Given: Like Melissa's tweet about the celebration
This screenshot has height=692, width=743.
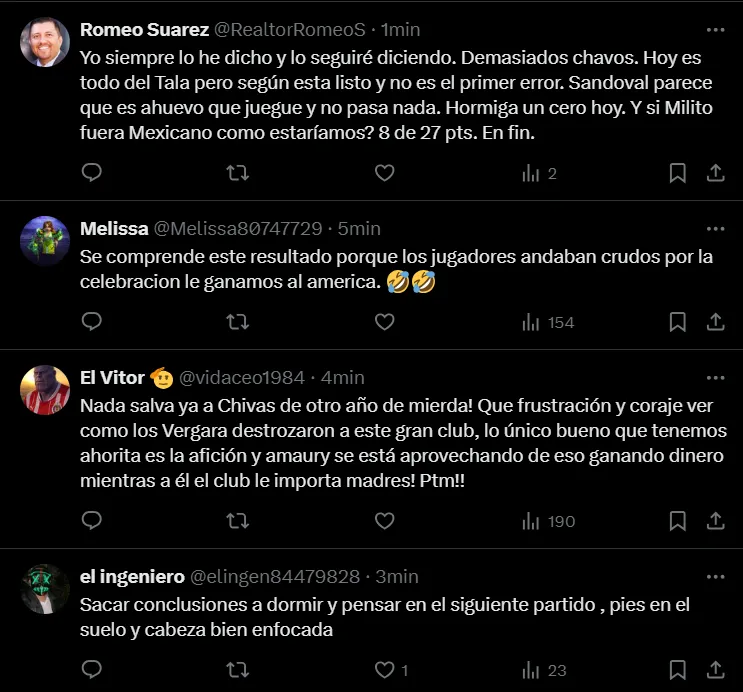Looking at the screenshot, I should coord(384,322).
